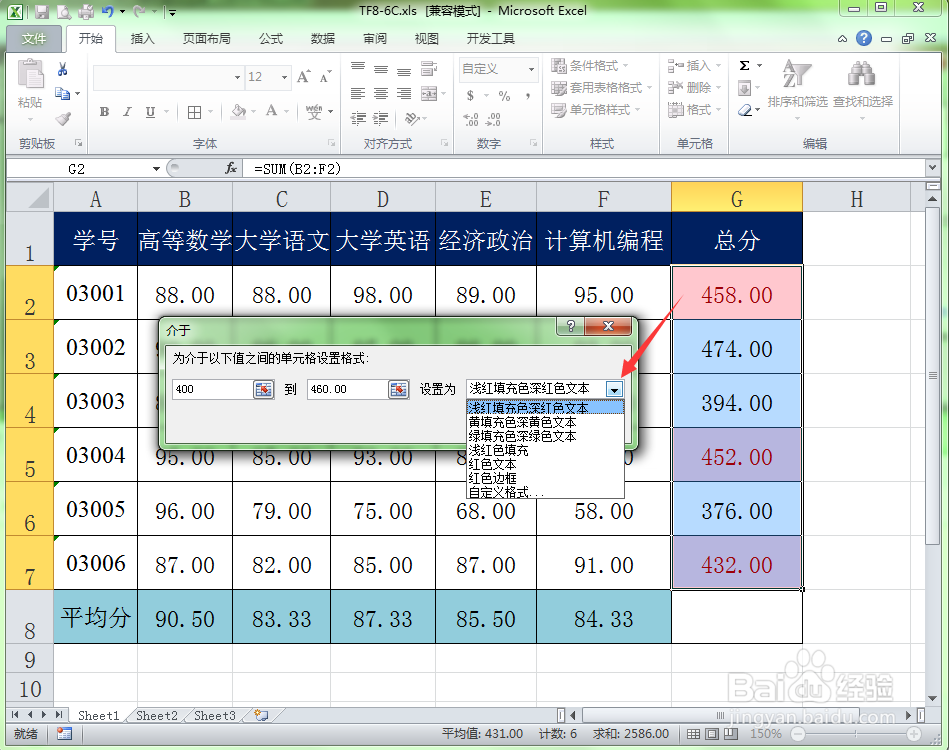
Task: Click merge and center icon
Action: (x=429, y=94)
